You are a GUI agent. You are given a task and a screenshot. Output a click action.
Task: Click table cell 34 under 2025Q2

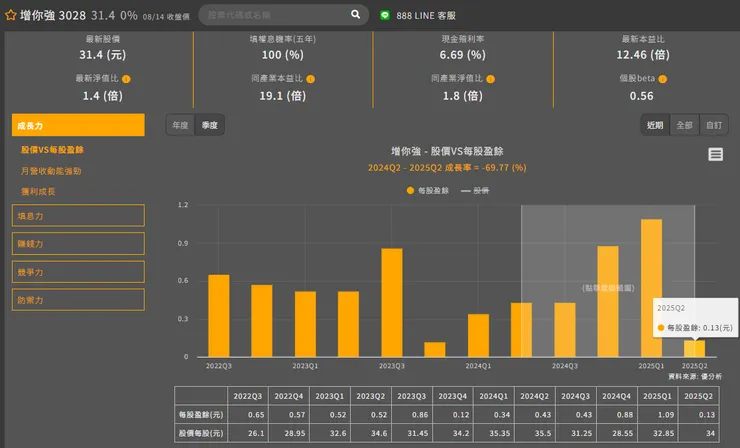(698, 433)
